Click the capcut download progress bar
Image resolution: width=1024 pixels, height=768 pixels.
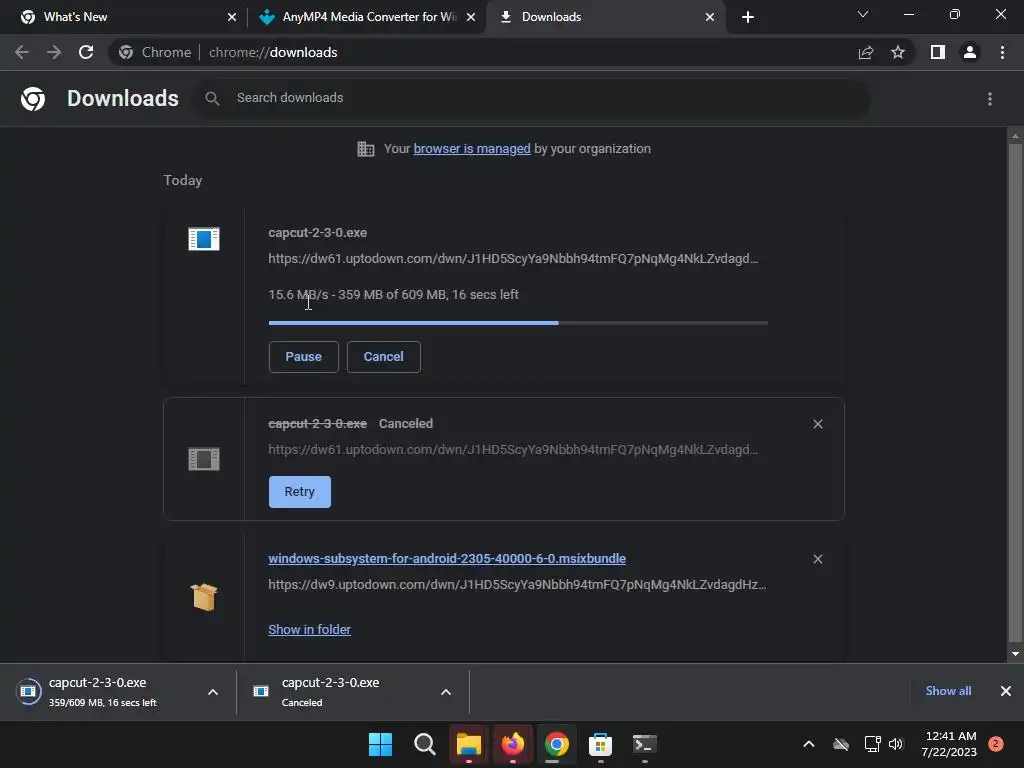[x=518, y=323]
